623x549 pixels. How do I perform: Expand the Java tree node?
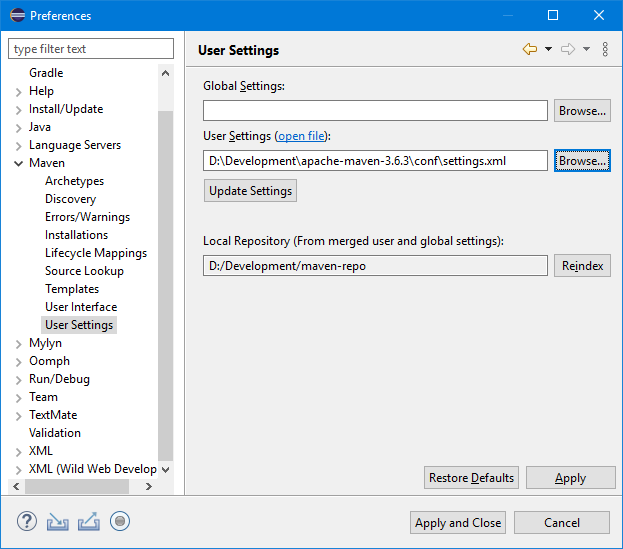[x=18, y=128]
